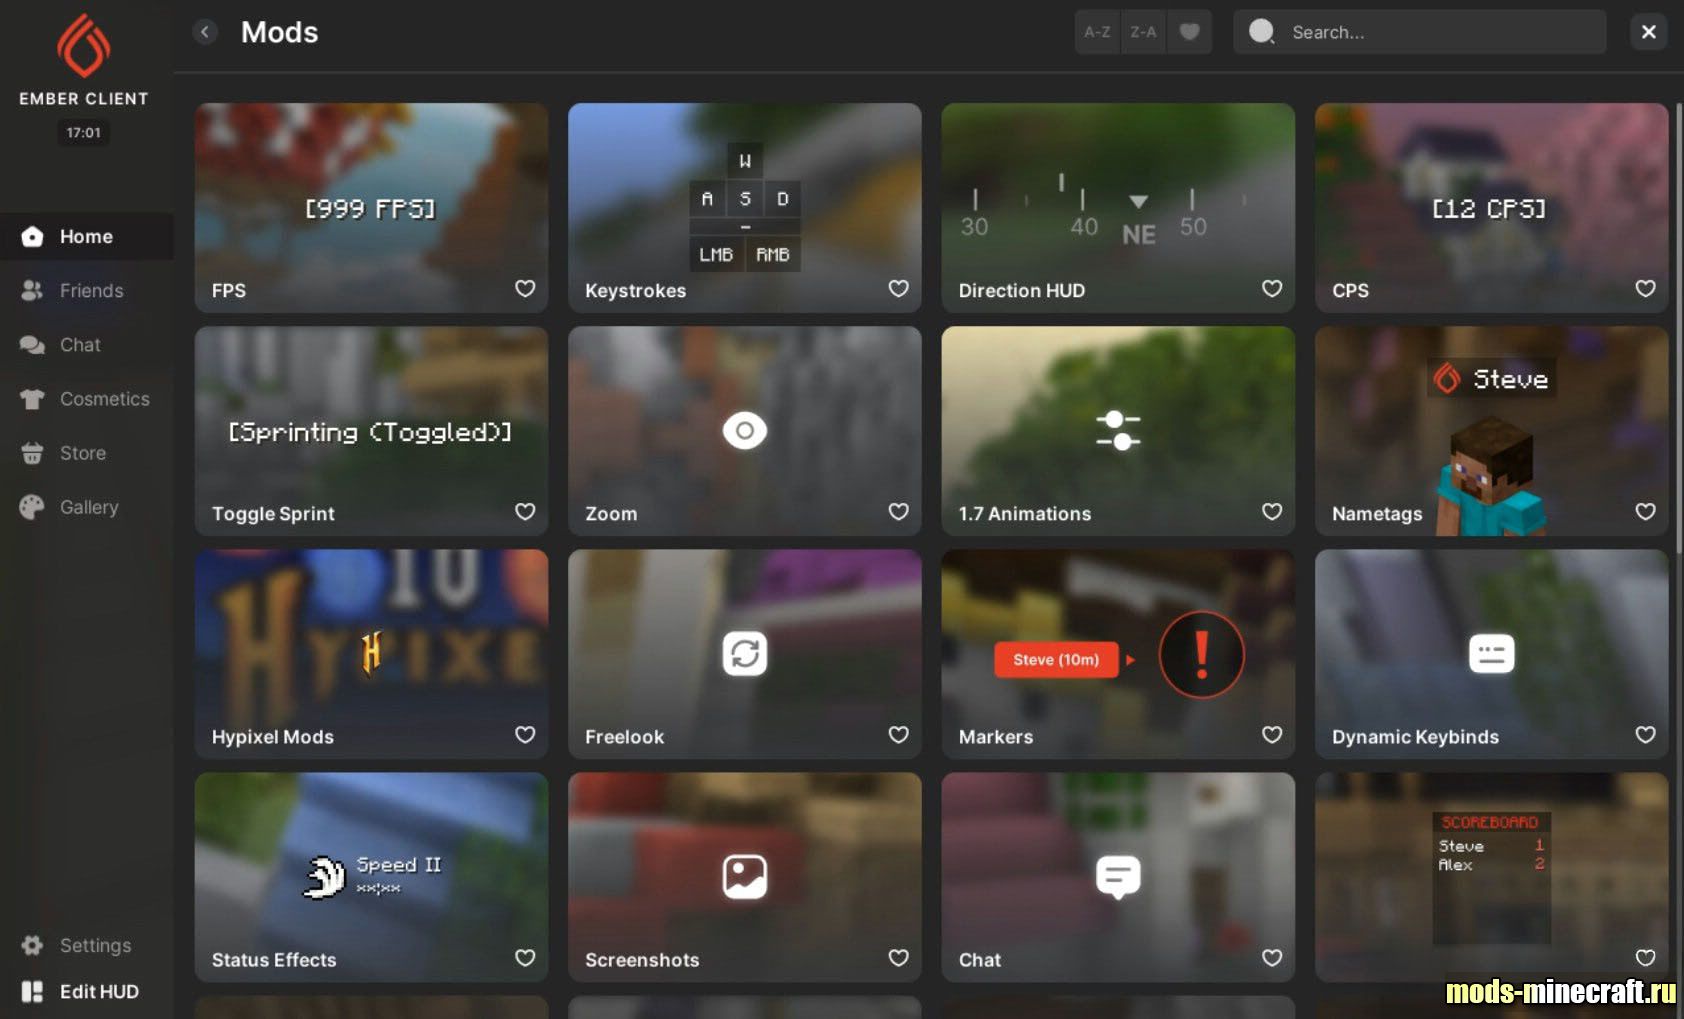Click the Search mods input field
This screenshot has height=1019, width=1684.
(1419, 32)
